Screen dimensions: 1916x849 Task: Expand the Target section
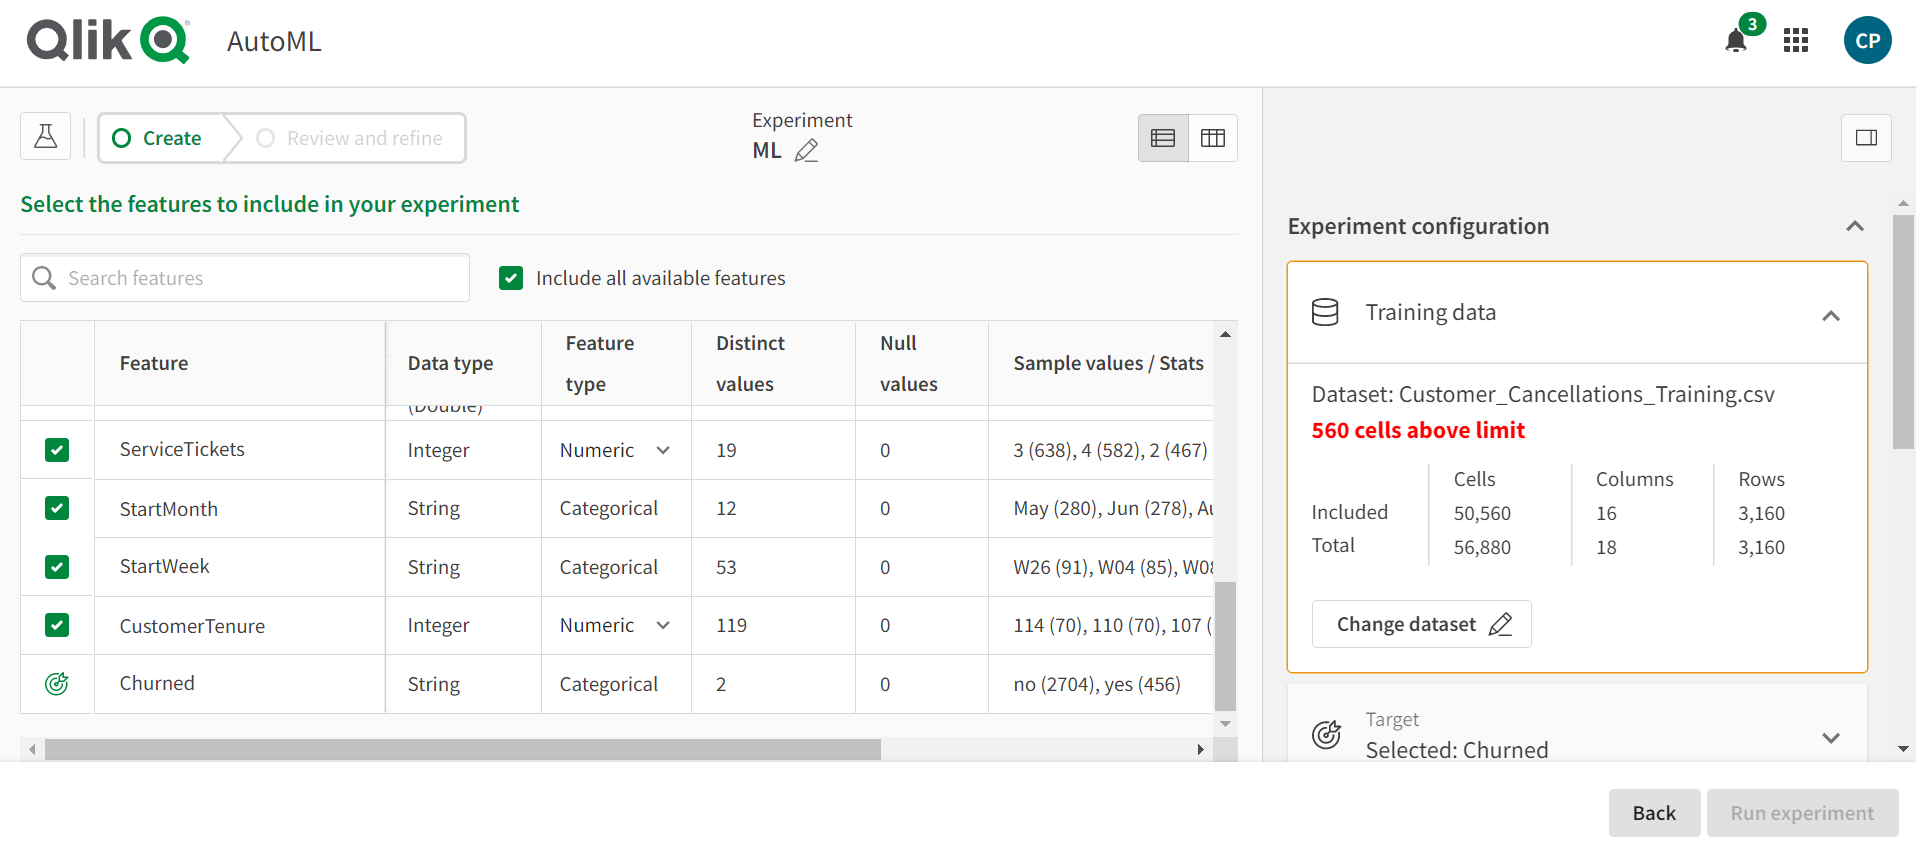click(x=1830, y=738)
